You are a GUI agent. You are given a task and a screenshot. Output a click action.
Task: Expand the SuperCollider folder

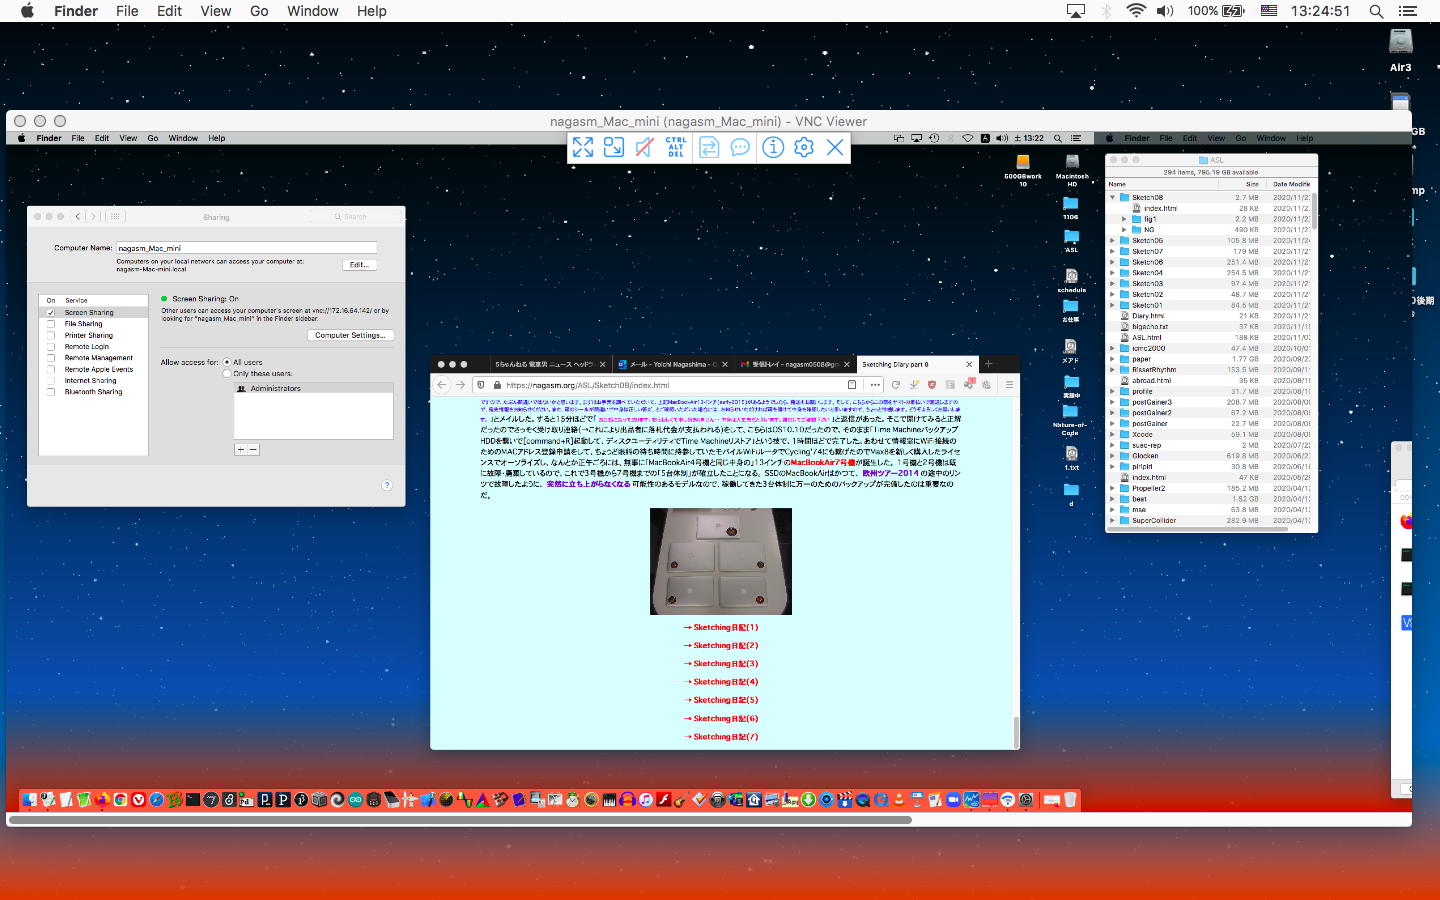[x=1112, y=521]
